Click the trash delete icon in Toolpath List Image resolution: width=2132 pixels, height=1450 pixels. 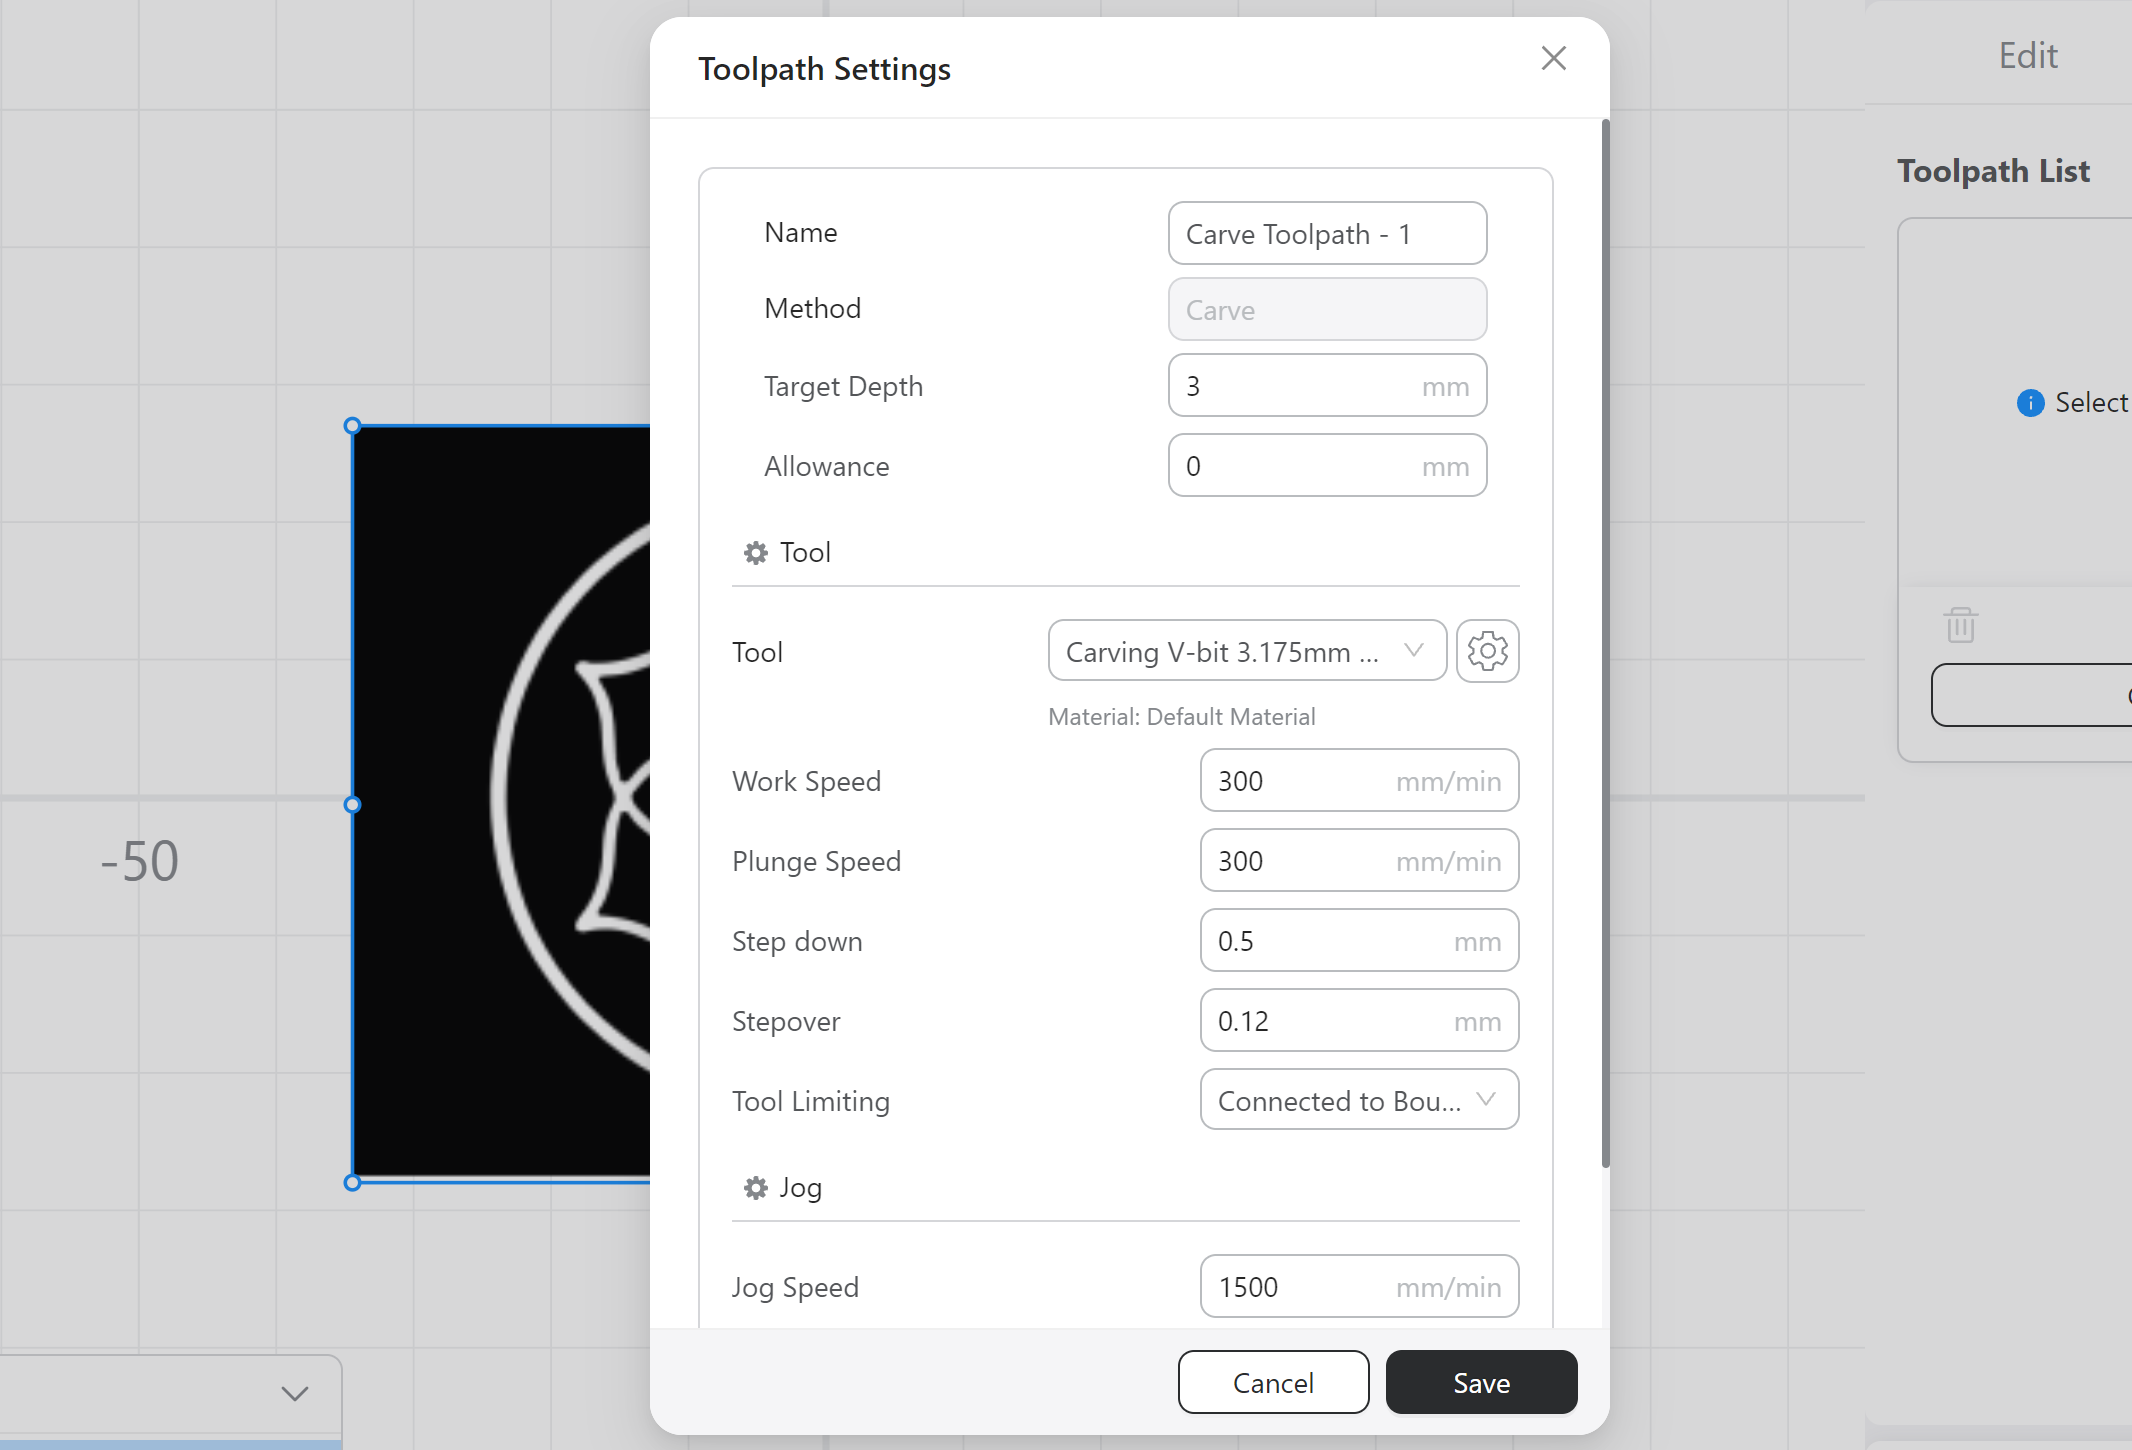(x=1960, y=625)
